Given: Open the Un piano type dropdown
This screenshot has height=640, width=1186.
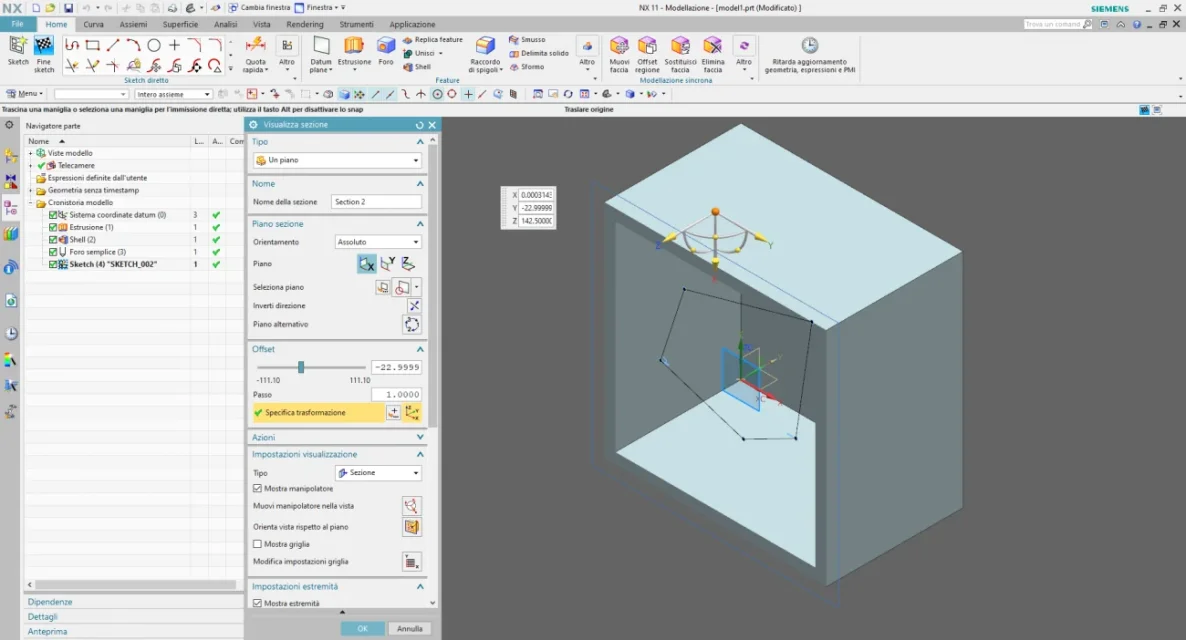Looking at the screenshot, I should coord(337,160).
